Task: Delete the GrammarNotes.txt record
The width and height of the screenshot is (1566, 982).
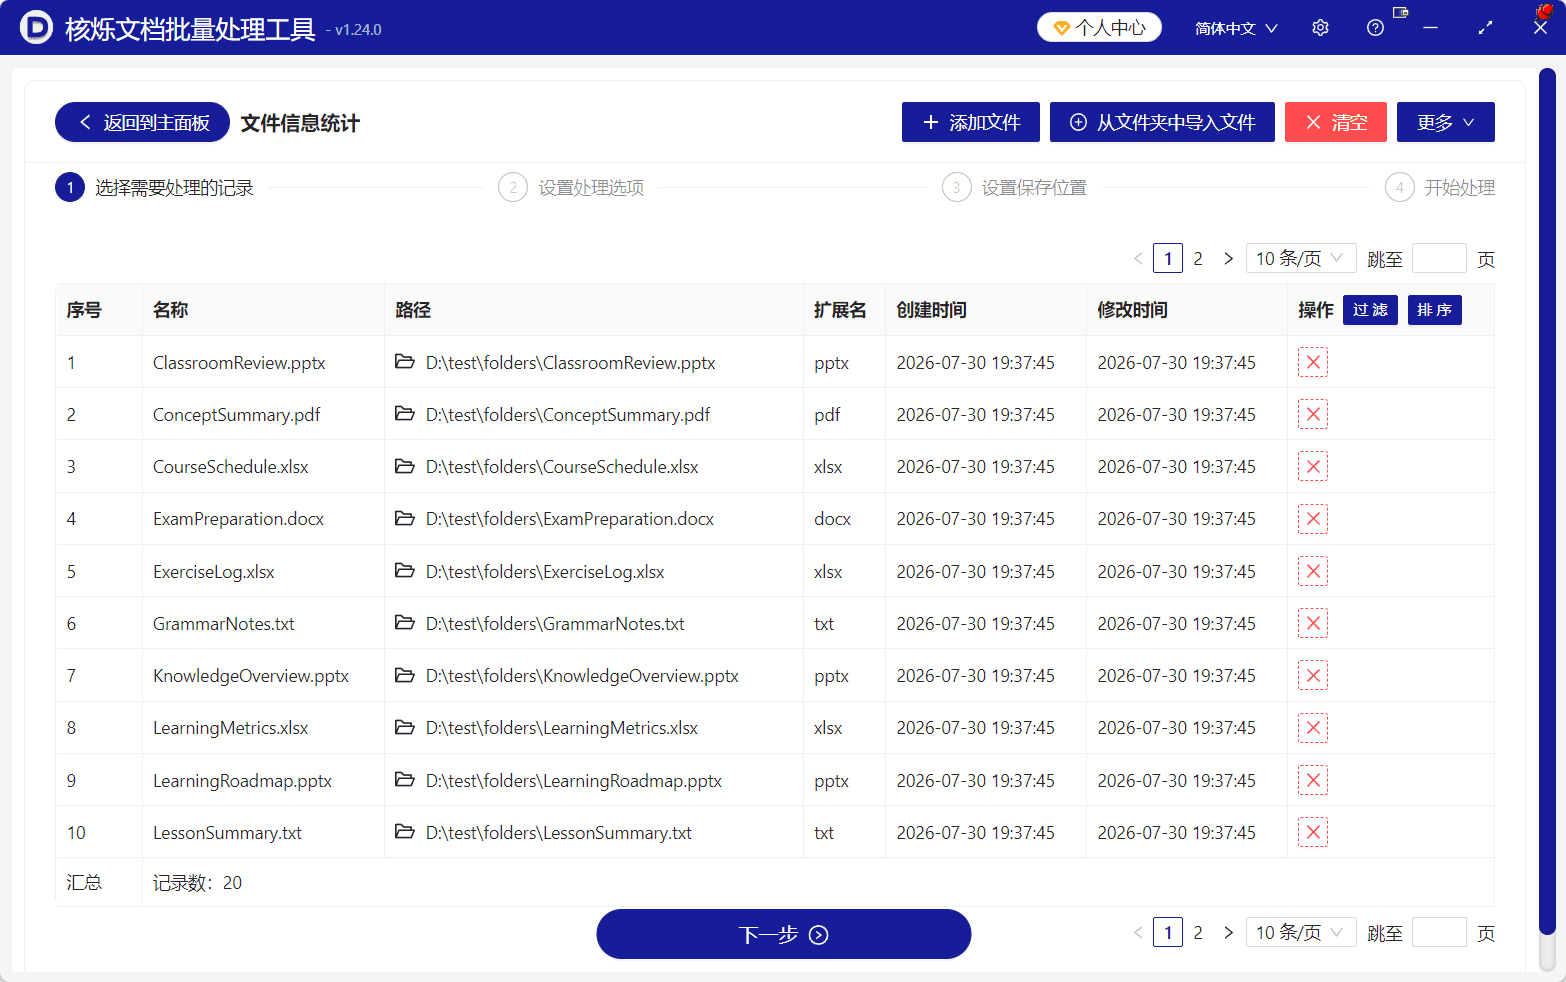Action: (x=1312, y=624)
